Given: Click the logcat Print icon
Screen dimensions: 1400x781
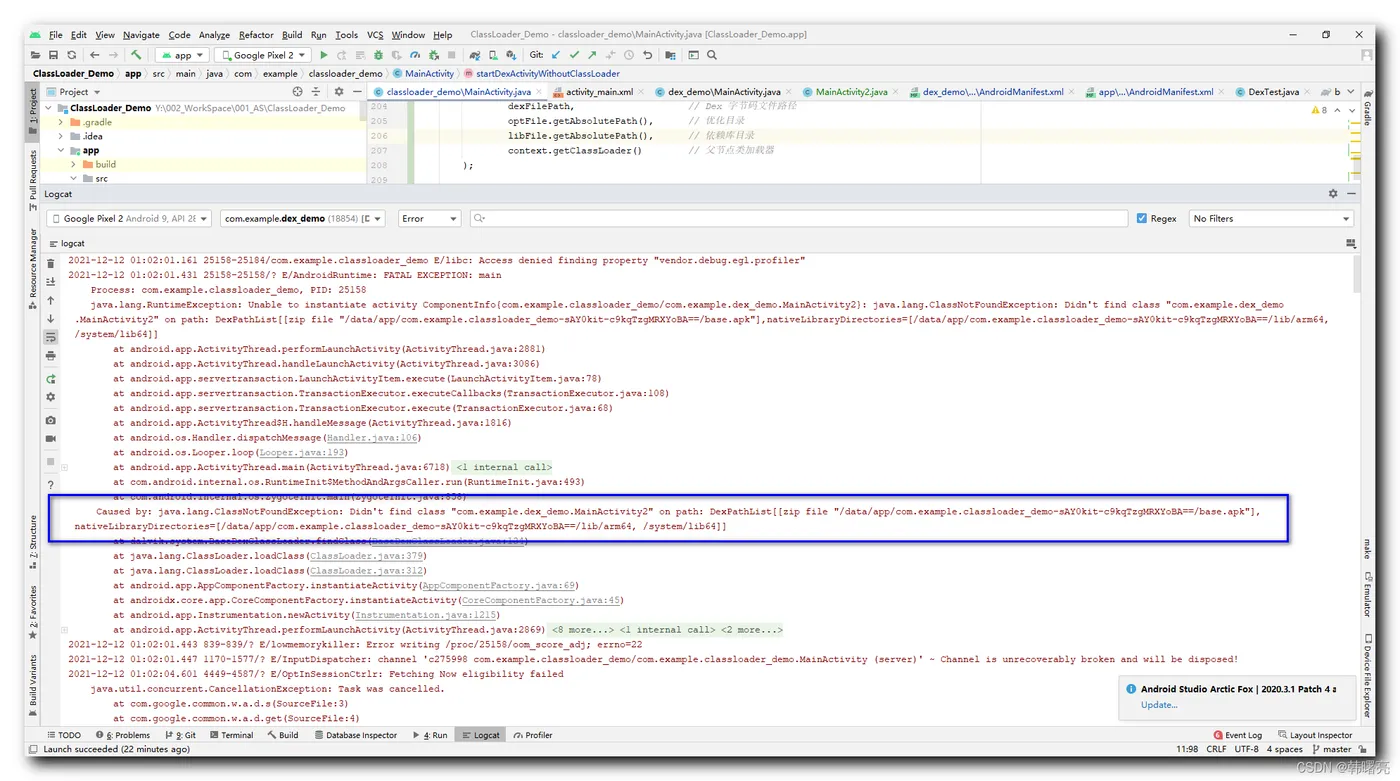Looking at the screenshot, I should coord(51,356).
